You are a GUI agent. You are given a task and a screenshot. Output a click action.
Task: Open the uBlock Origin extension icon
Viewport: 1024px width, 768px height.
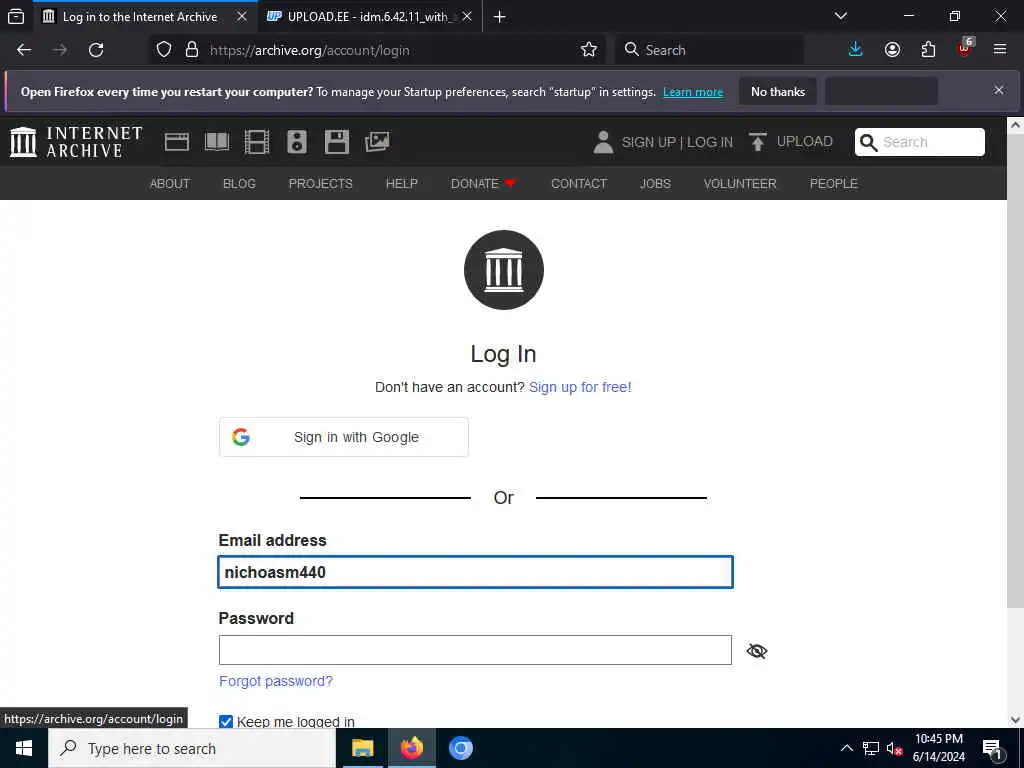(965, 48)
